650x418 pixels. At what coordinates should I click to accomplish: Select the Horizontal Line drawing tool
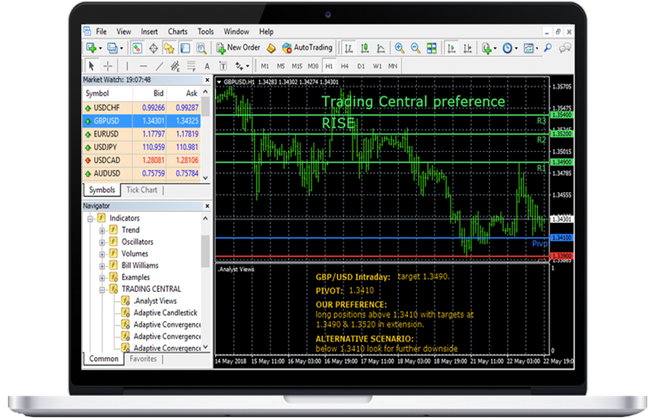tap(143, 66)
